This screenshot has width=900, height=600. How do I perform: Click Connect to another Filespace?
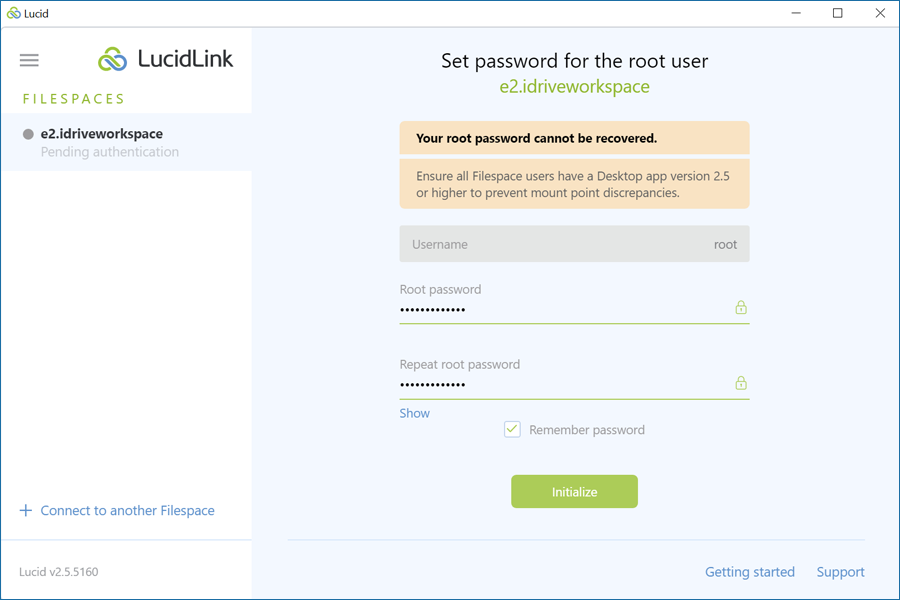[127, 510]
